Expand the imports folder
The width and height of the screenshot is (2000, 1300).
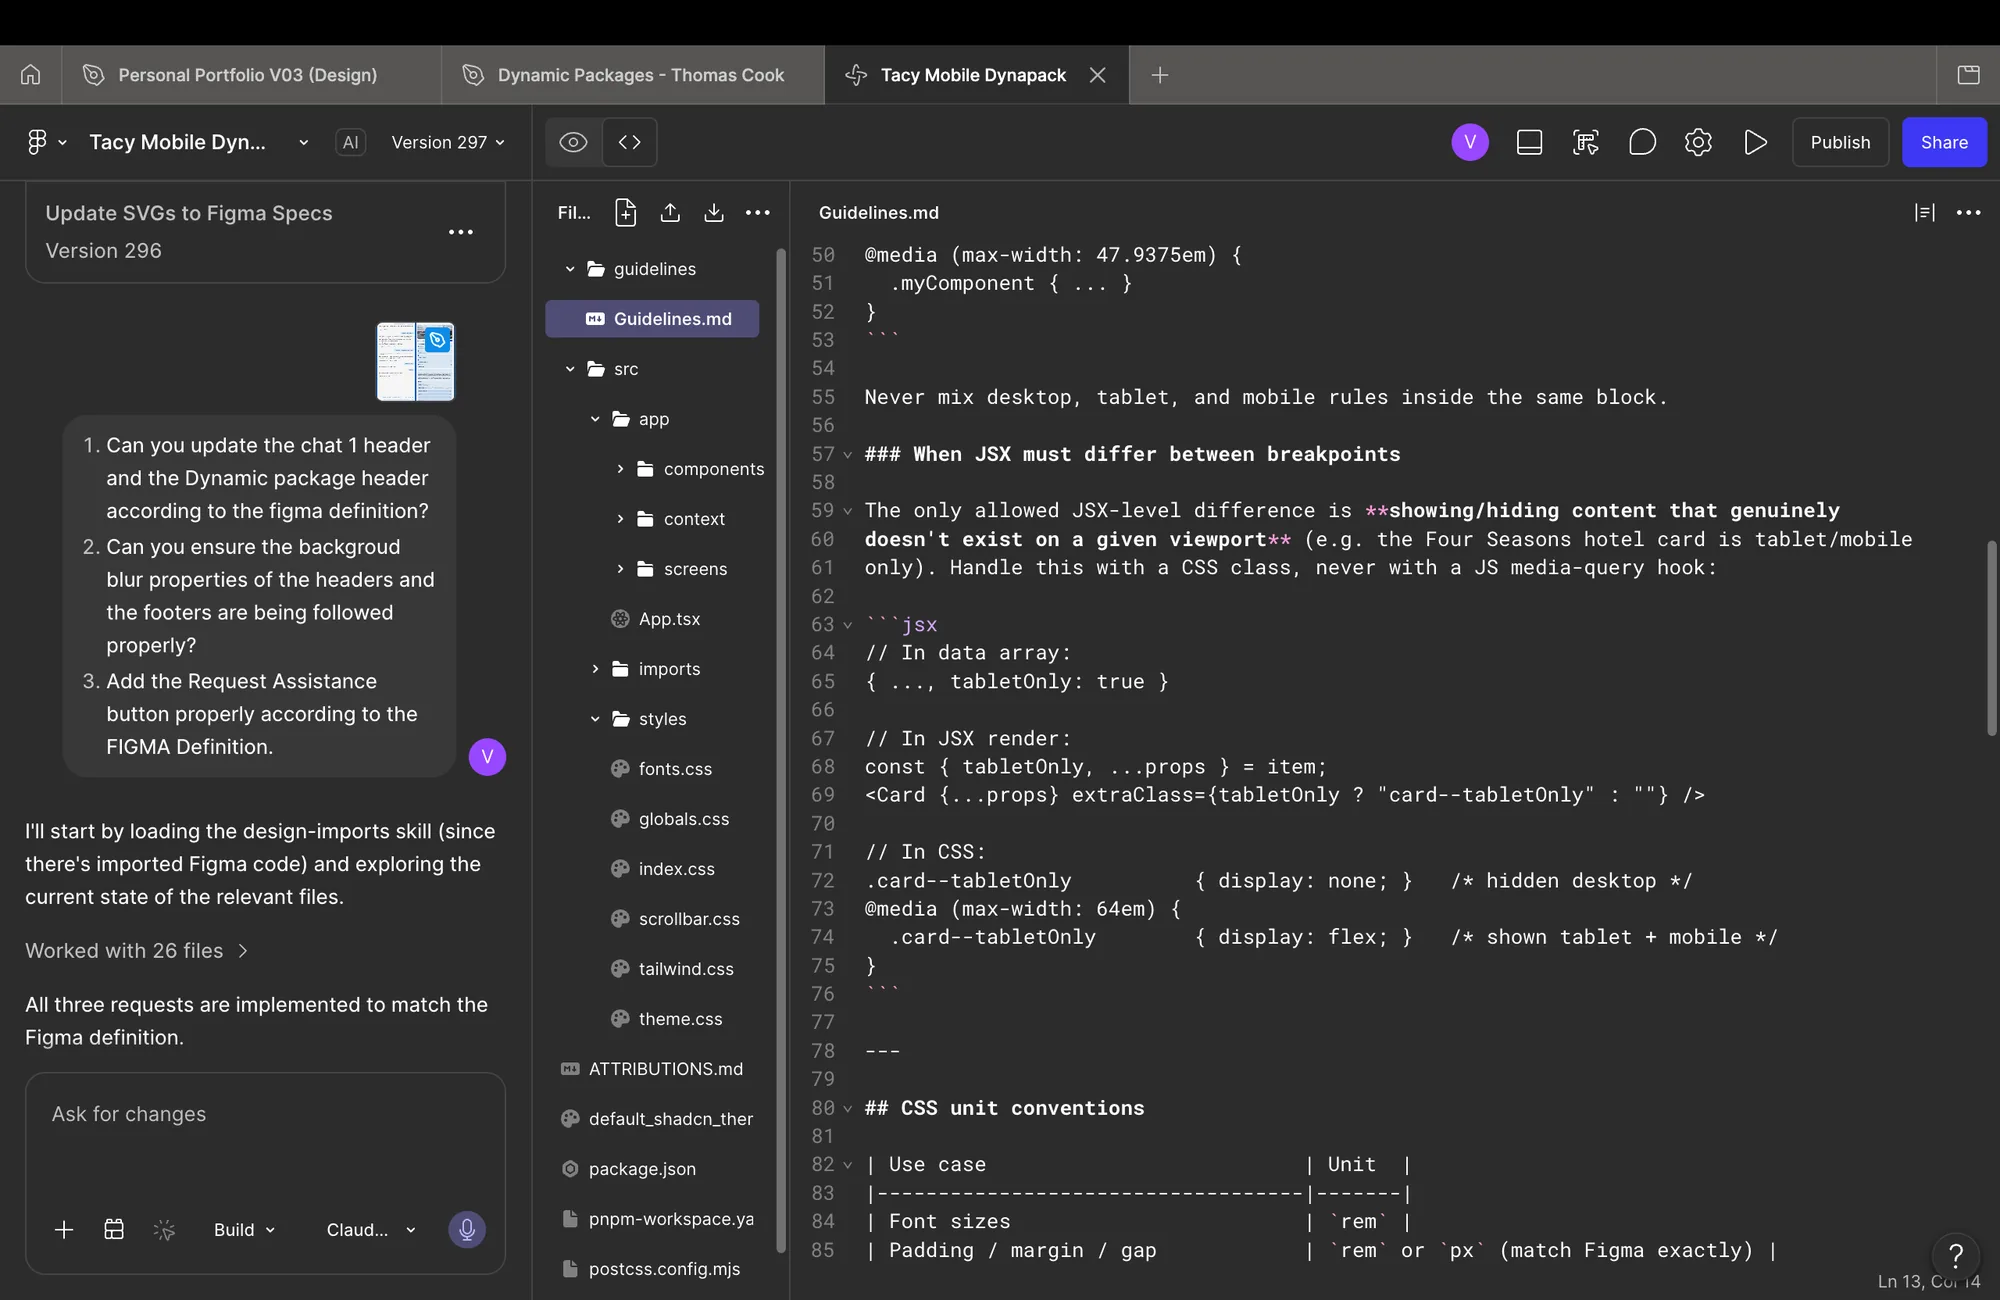click(x=595, y=669)
